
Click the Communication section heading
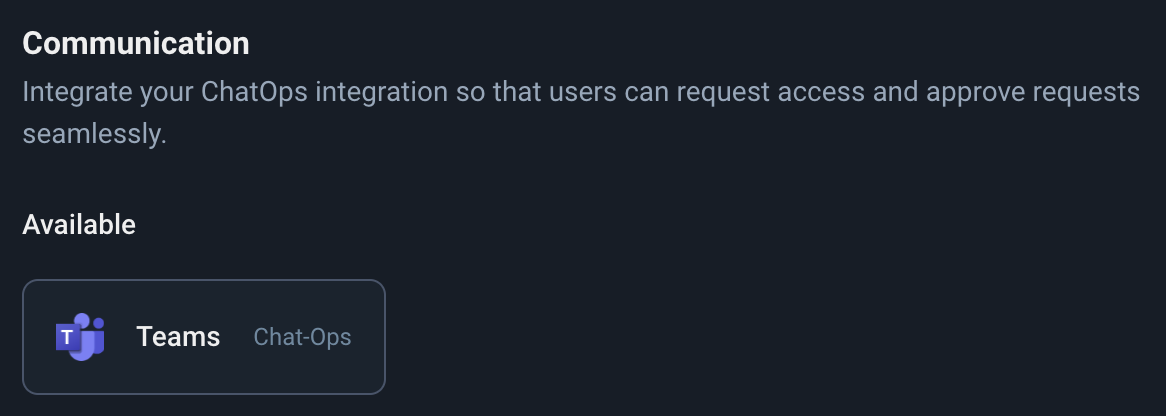tap(136, 44)
